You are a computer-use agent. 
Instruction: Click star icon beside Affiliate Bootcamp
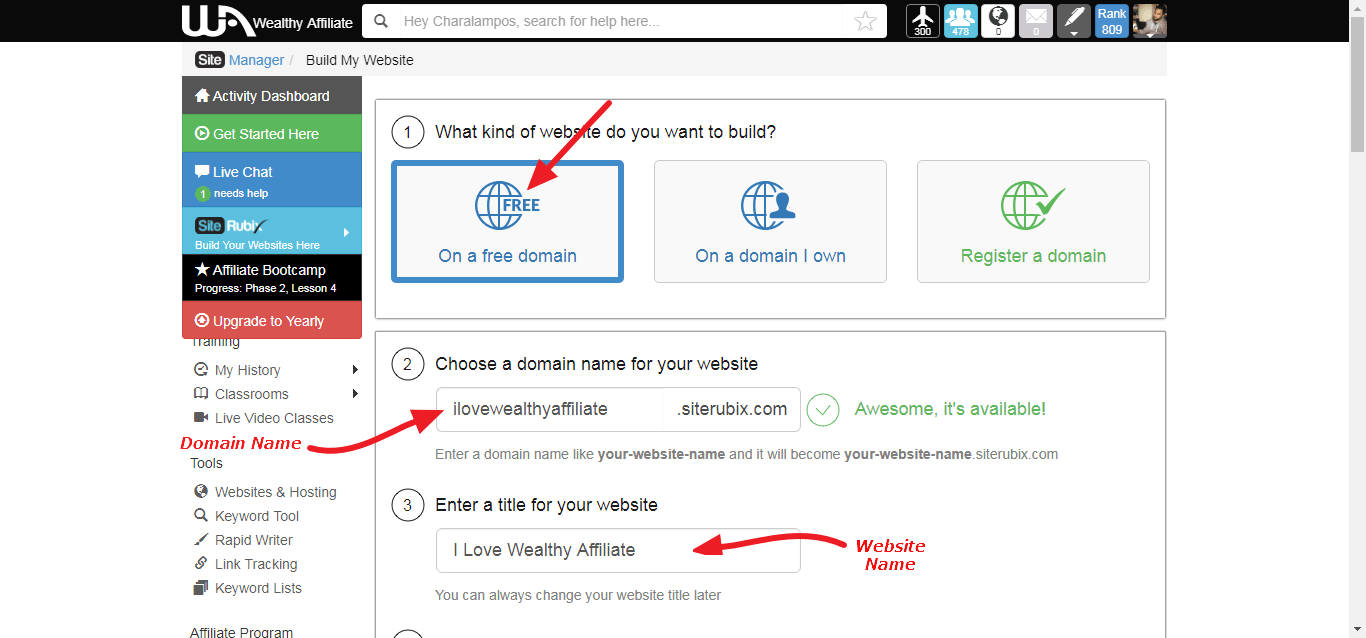202,269
